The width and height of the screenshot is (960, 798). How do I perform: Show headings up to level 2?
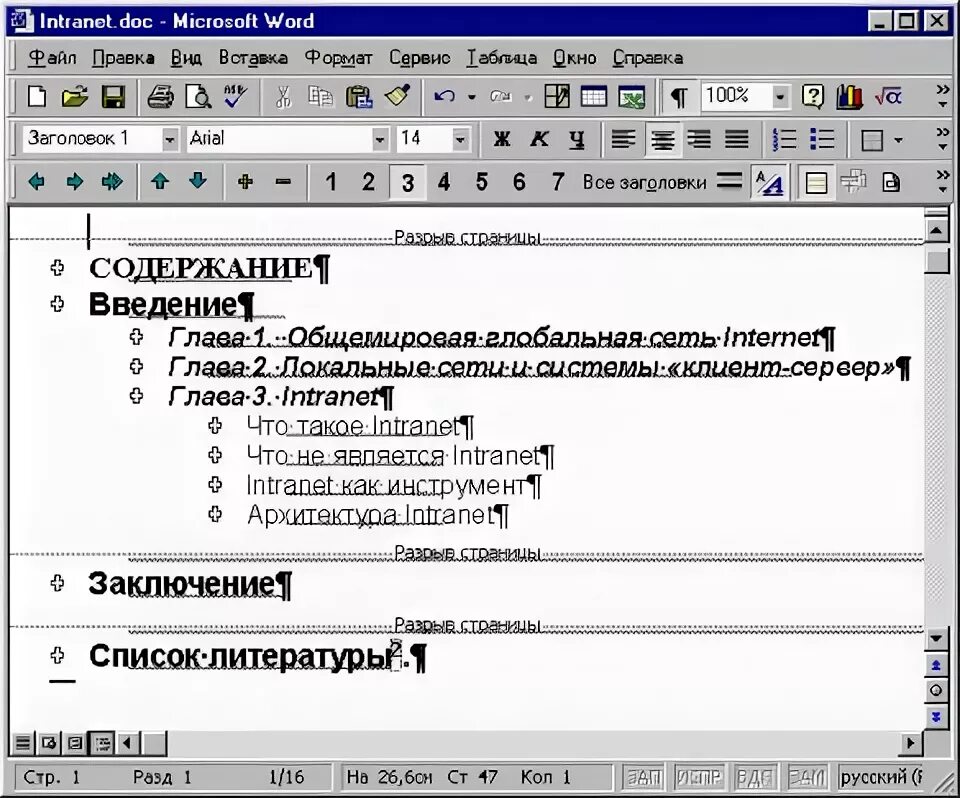(368, 182)
